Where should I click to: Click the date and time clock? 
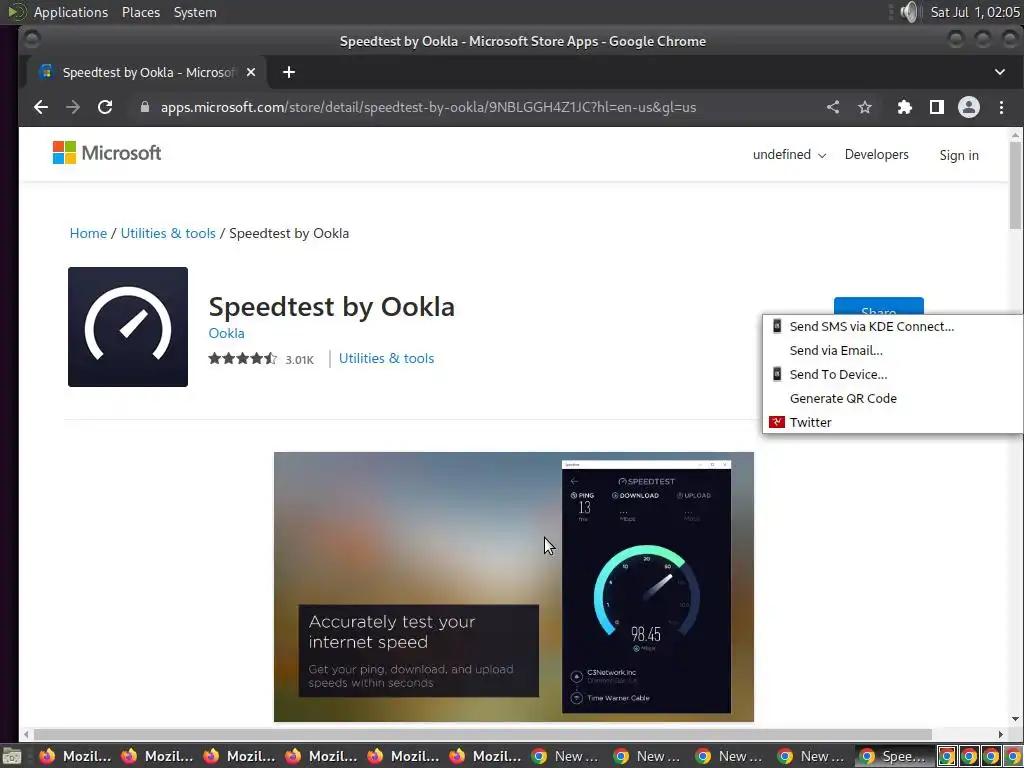[974, 12]
